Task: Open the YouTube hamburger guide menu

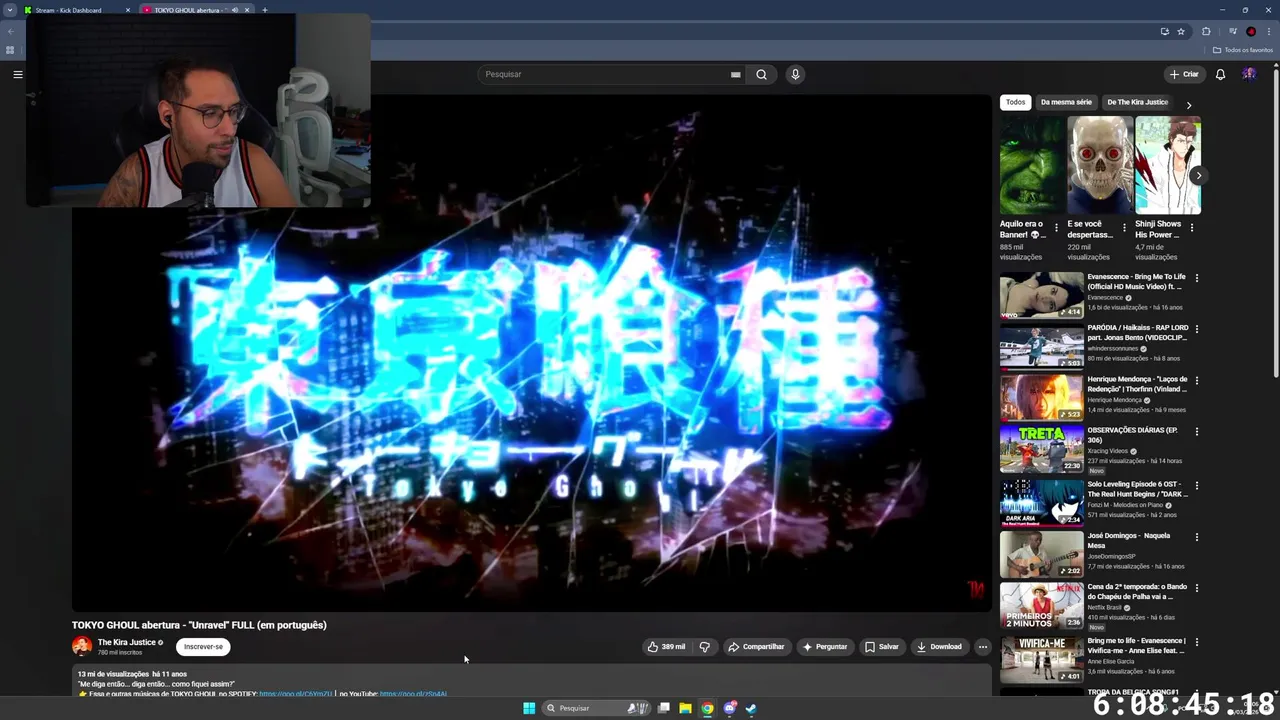Action: pos(17,74)
